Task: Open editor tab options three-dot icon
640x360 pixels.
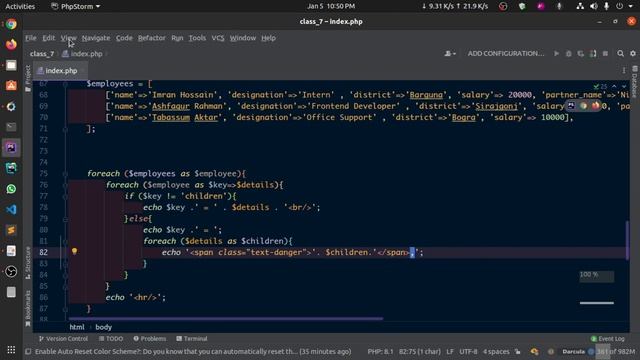Action: 624,71
